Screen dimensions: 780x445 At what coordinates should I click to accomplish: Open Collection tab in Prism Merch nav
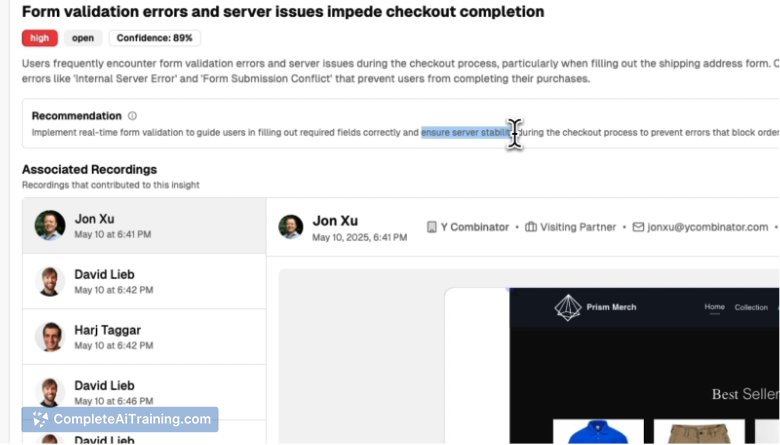point(751,307)
